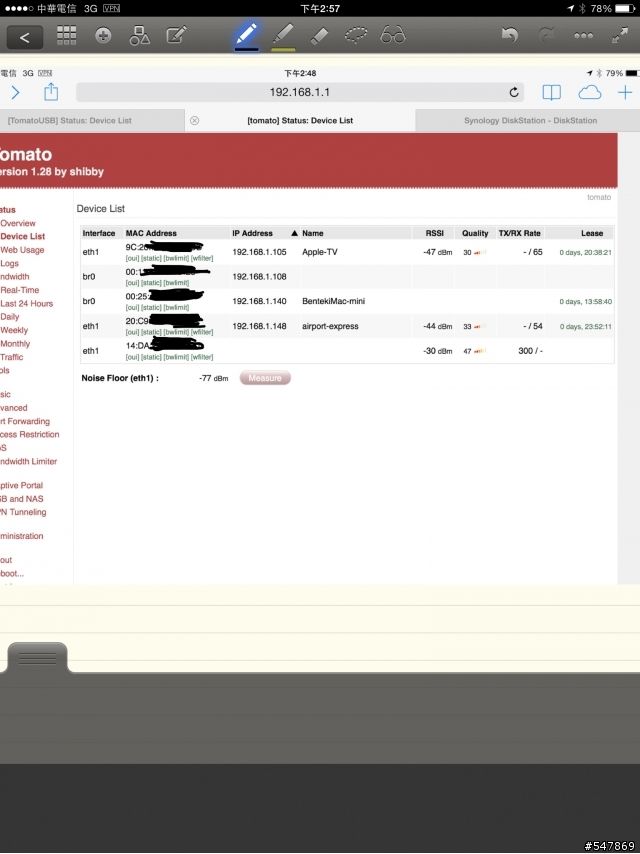Click IP address 192.168.1.108
640x854 pixels.
(259, 277)
